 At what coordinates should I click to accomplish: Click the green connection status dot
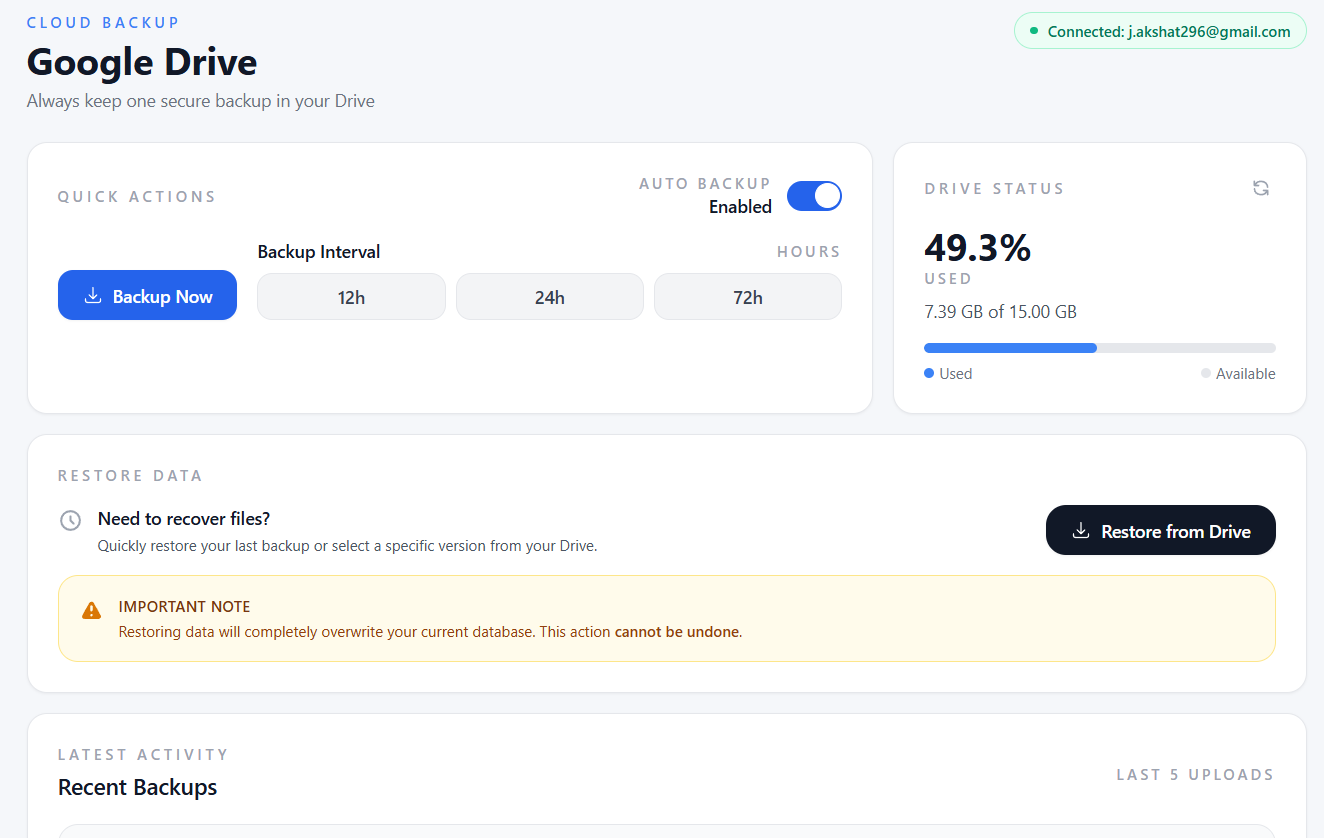(x=1034, y=31)
